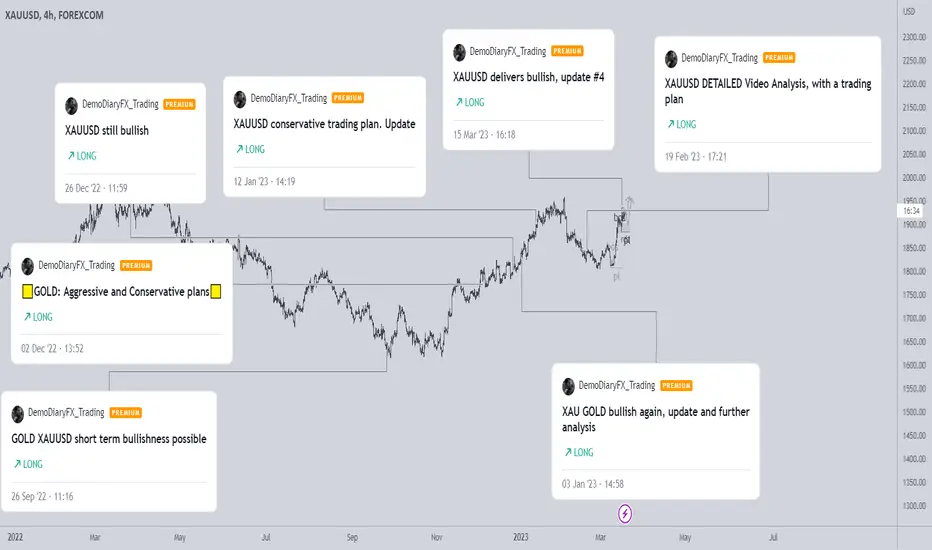The width and height of the screenshot is (932, 550).
Task: Click avatar on 'GOLD XAUUSD short term bullishness' card
Action: [18, 414]
